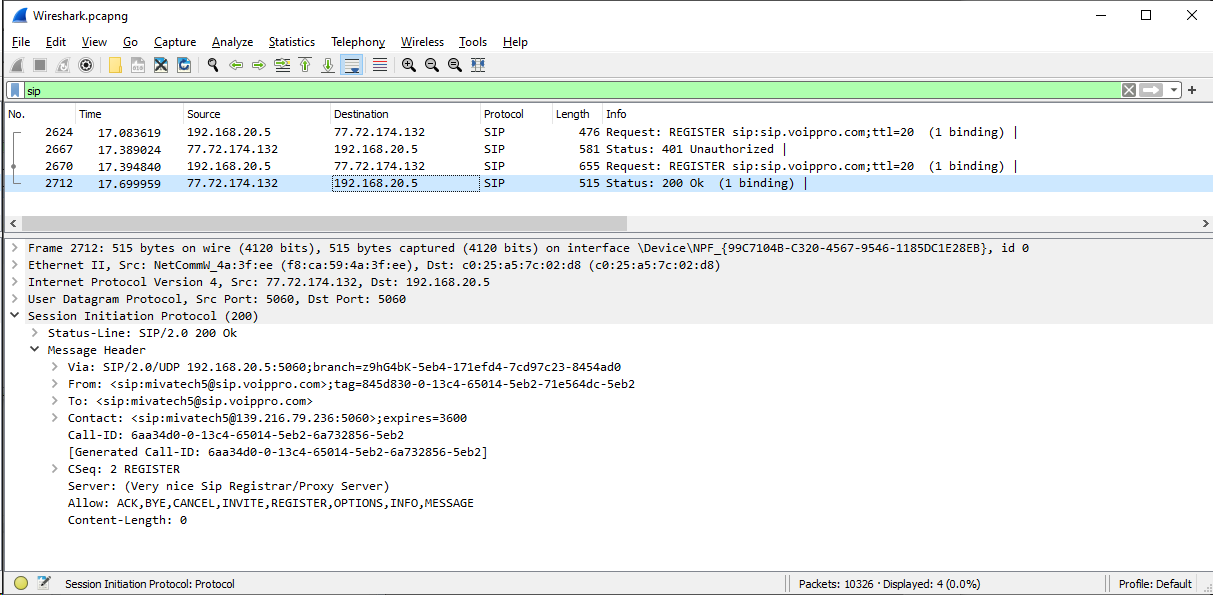Click the Go to first packet icon
Screen dimensions: 1213x595
[305, 65]
